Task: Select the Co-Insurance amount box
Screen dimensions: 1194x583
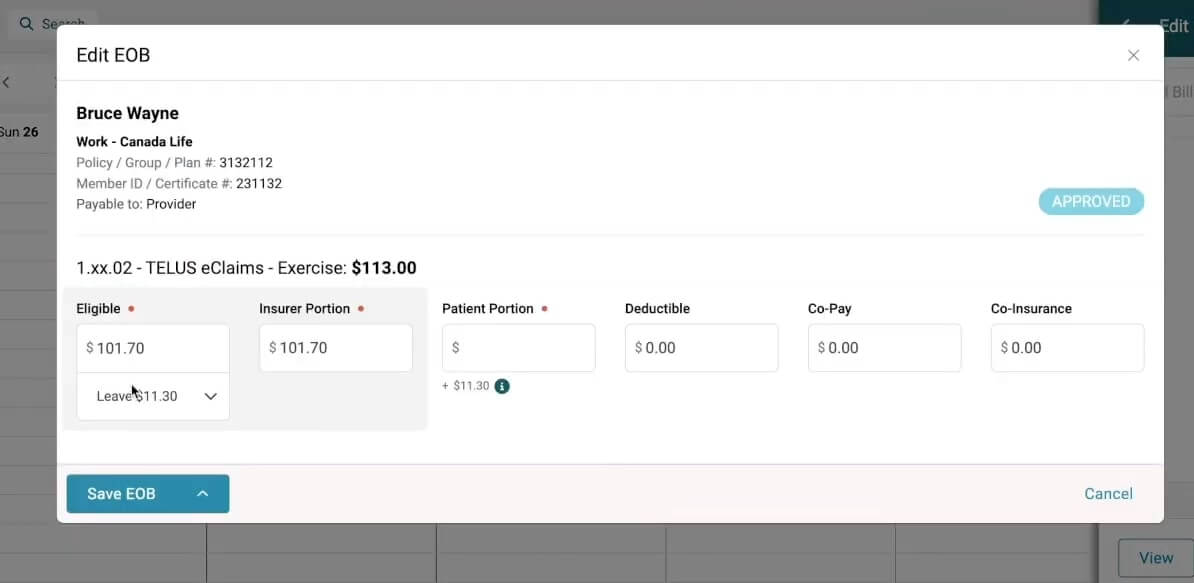Action: [x=1067, y=347]
